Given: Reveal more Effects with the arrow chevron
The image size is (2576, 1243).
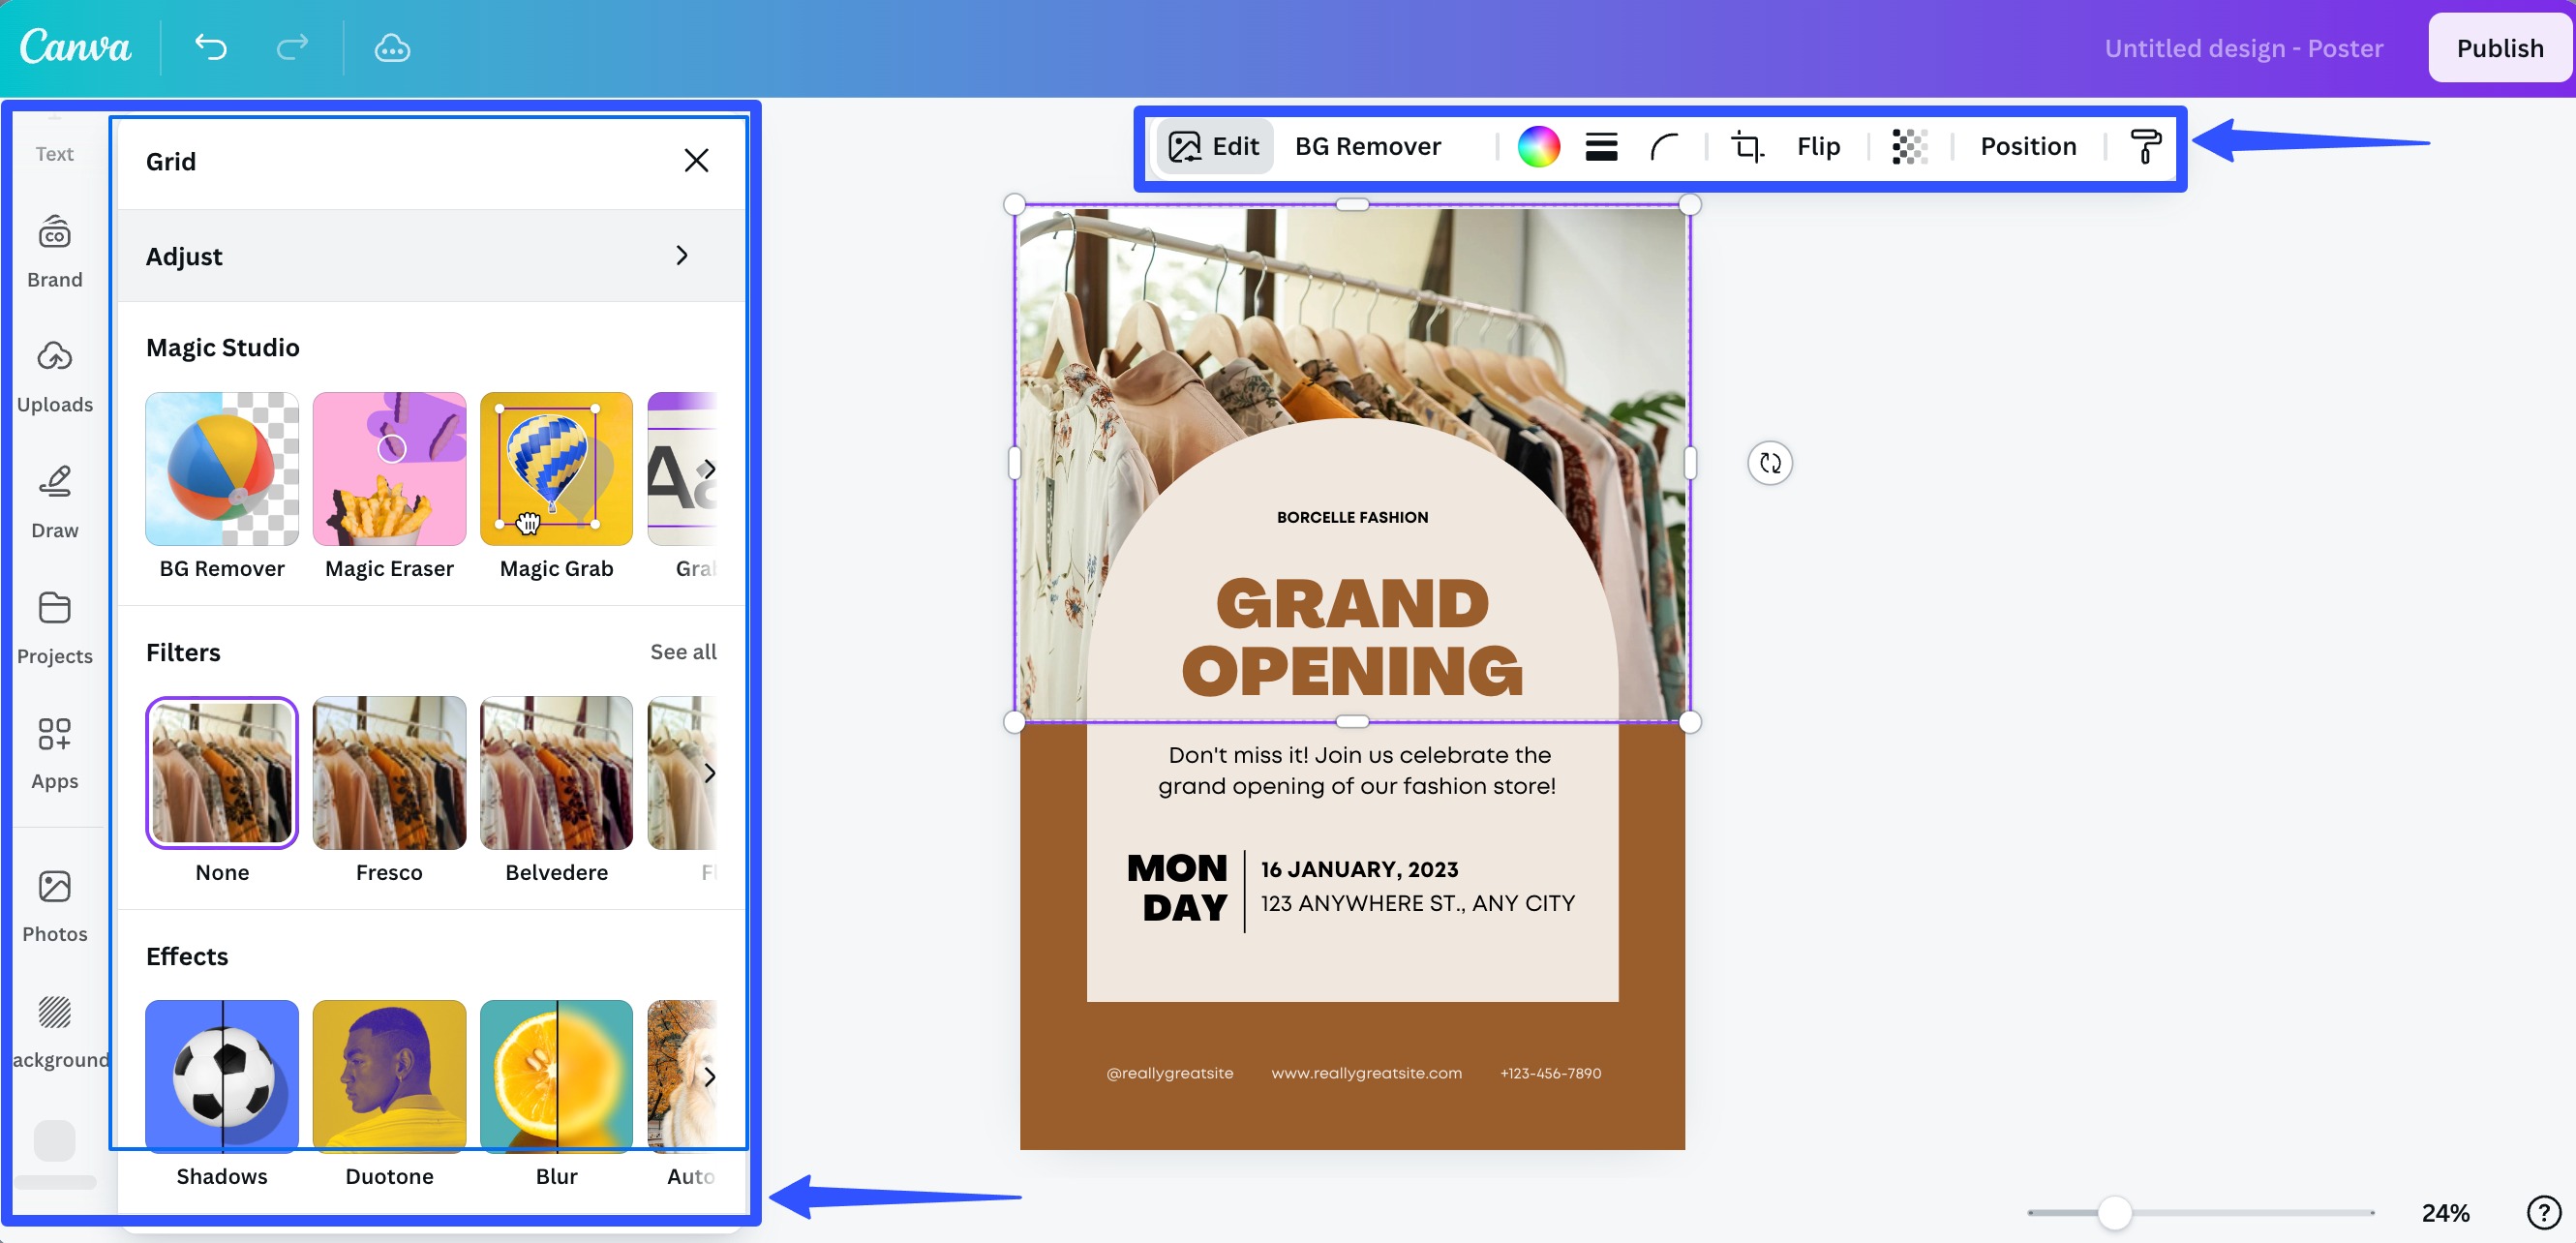Looking at the screenshot, I should click(710, 1077).
